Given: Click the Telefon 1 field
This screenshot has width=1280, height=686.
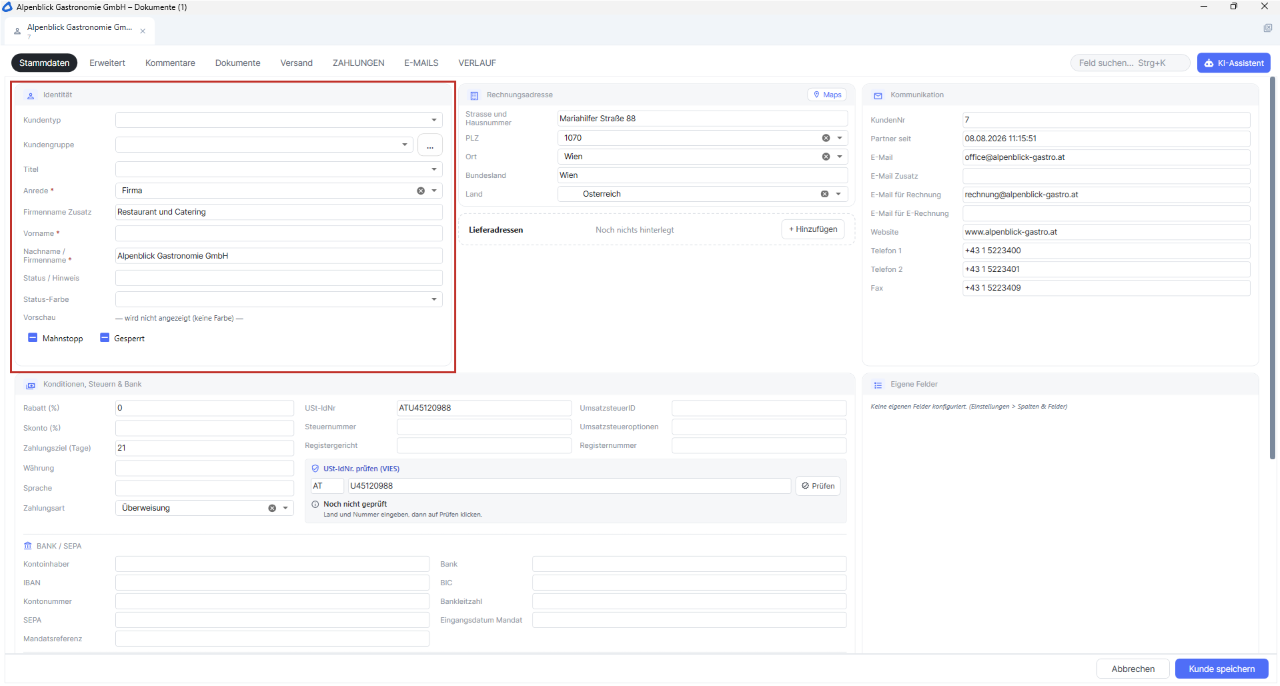Looking at the screenshot, I should [x=1107, y=251].
